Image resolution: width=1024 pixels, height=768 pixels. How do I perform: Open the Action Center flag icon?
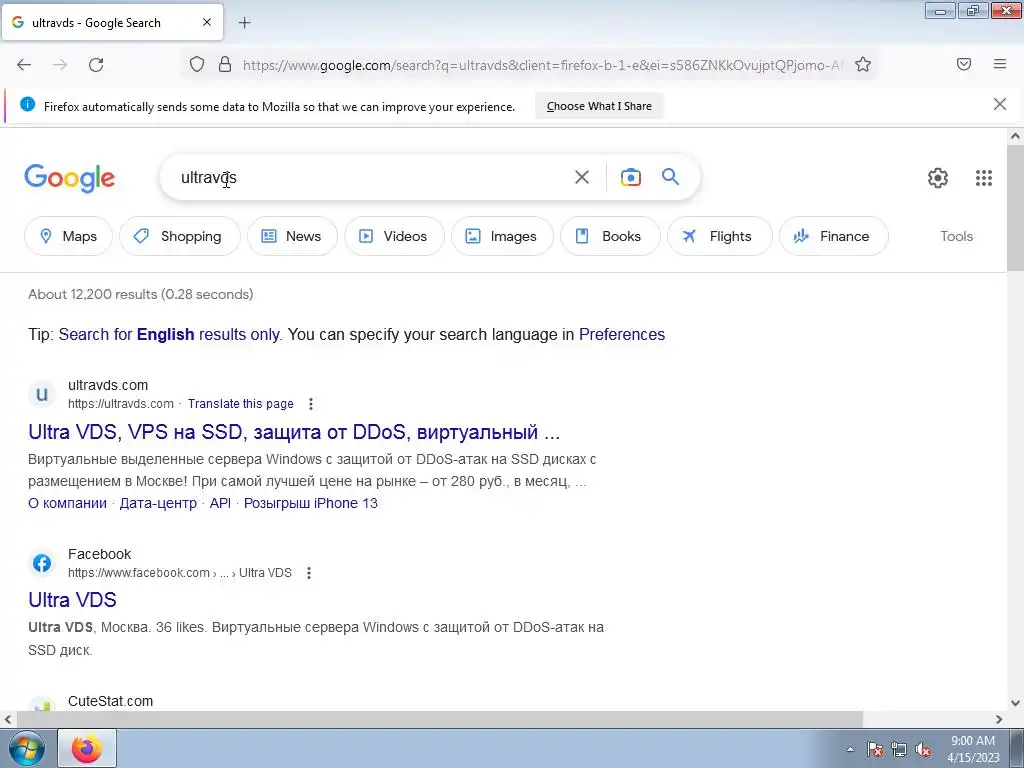pyautogui.click(x=874, y=749)
